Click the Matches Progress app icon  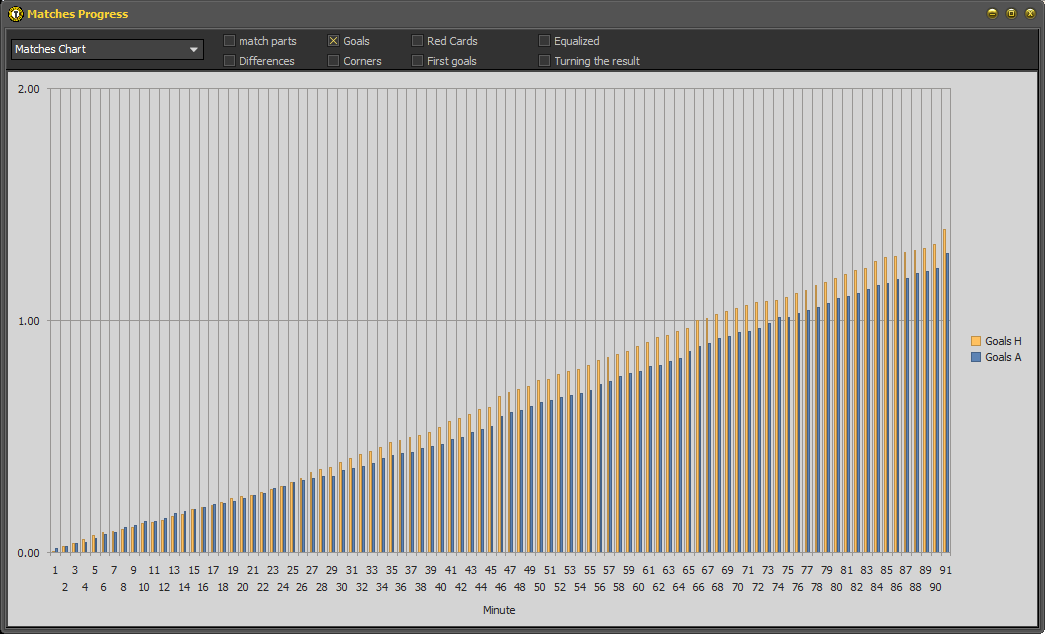15,14
